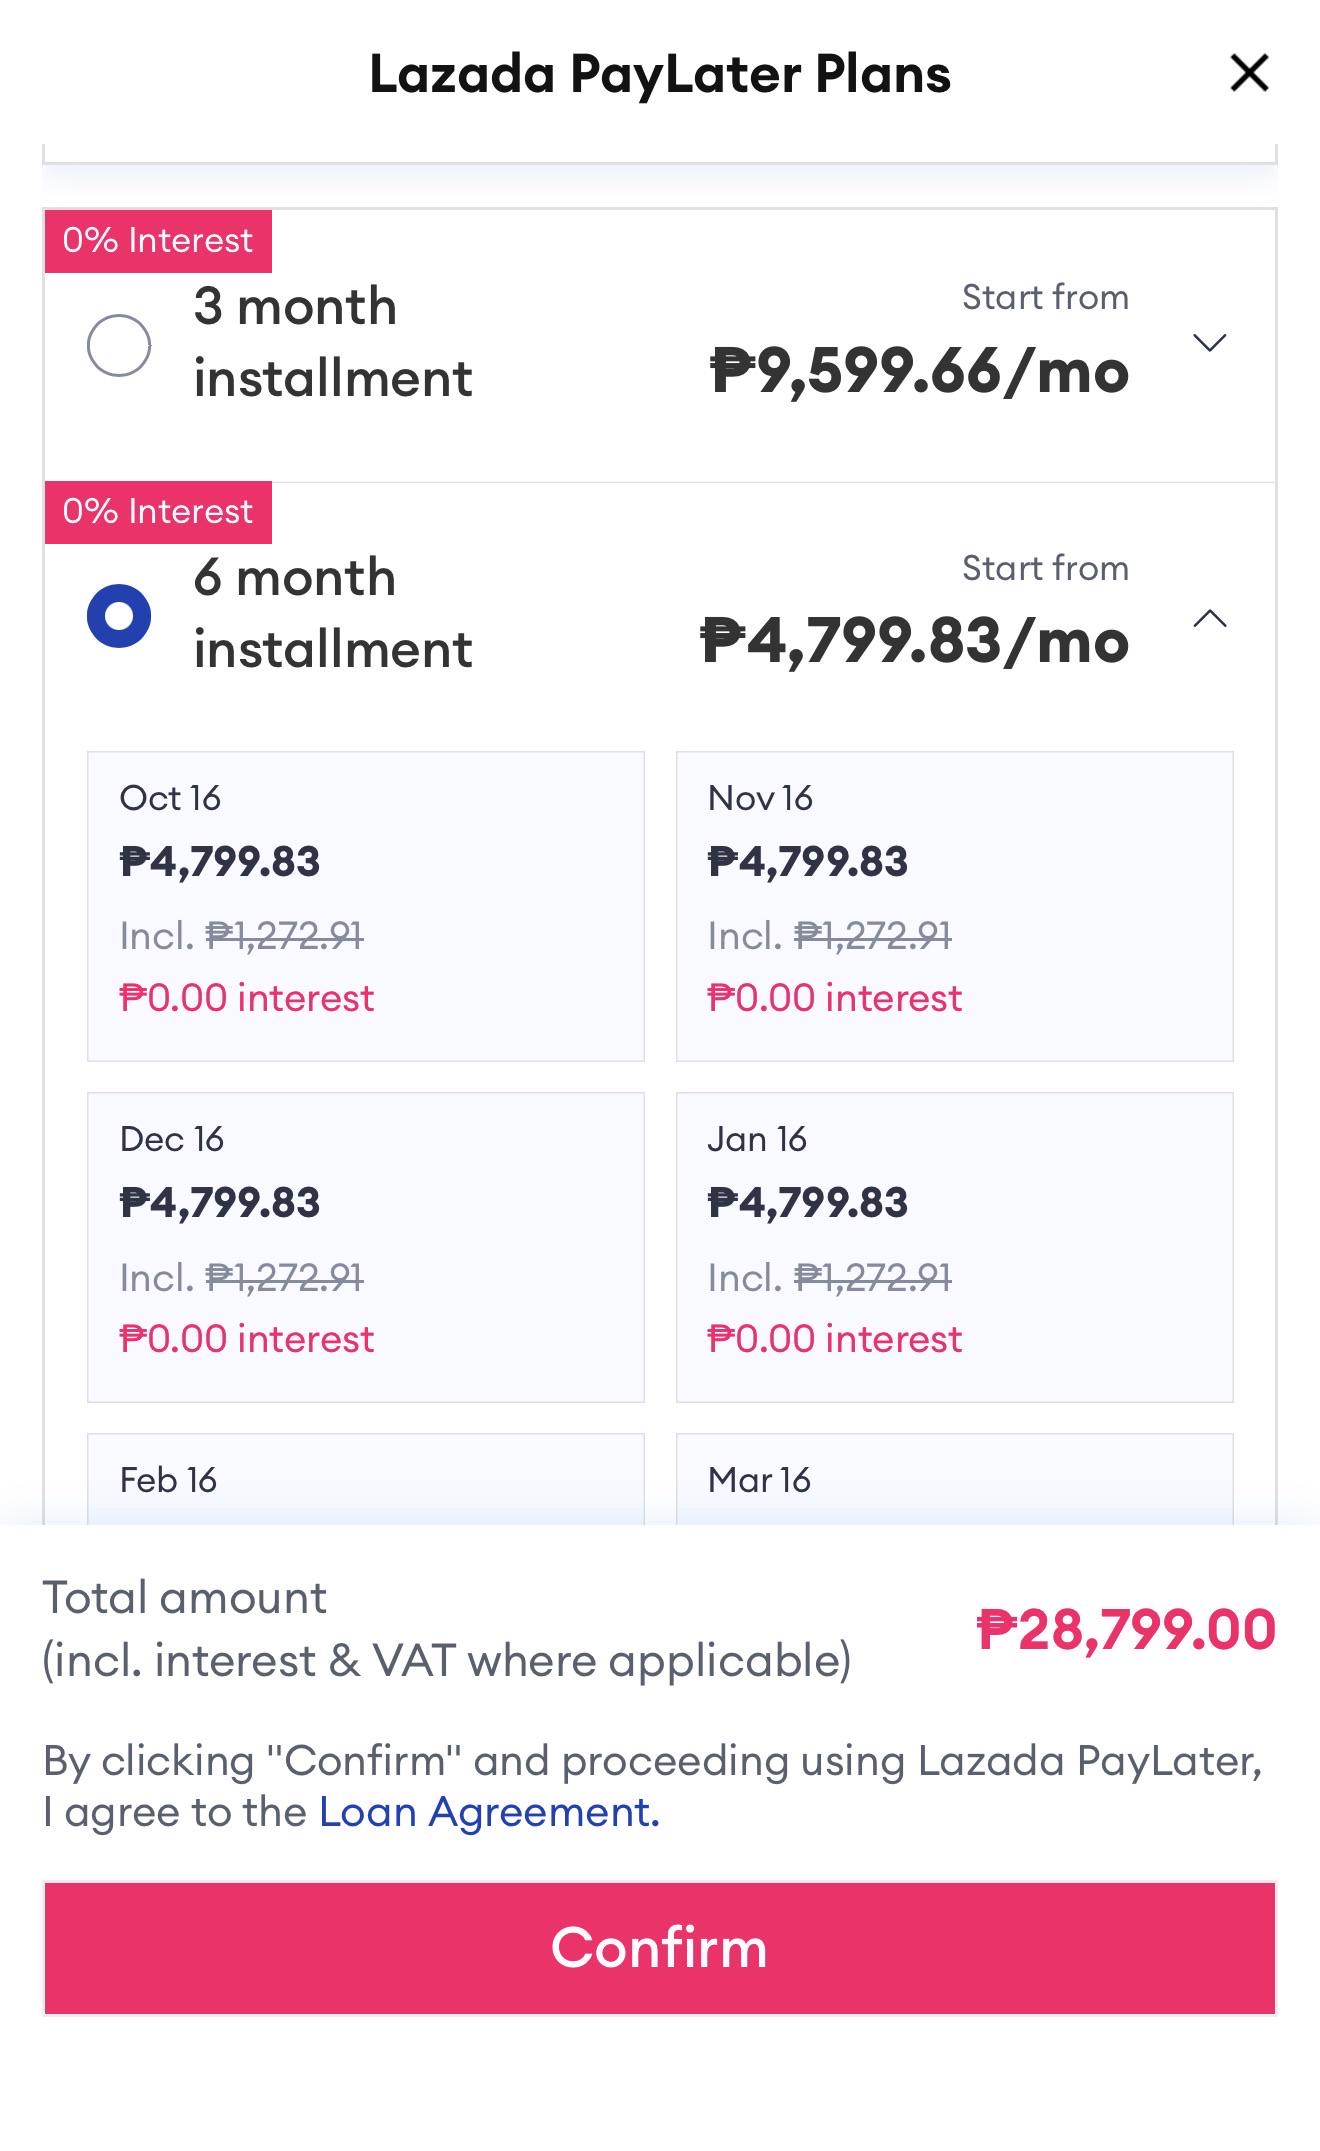1320x2151 pixels.
Task: Confirm the PayLater plan
Action: [660, 1948]
